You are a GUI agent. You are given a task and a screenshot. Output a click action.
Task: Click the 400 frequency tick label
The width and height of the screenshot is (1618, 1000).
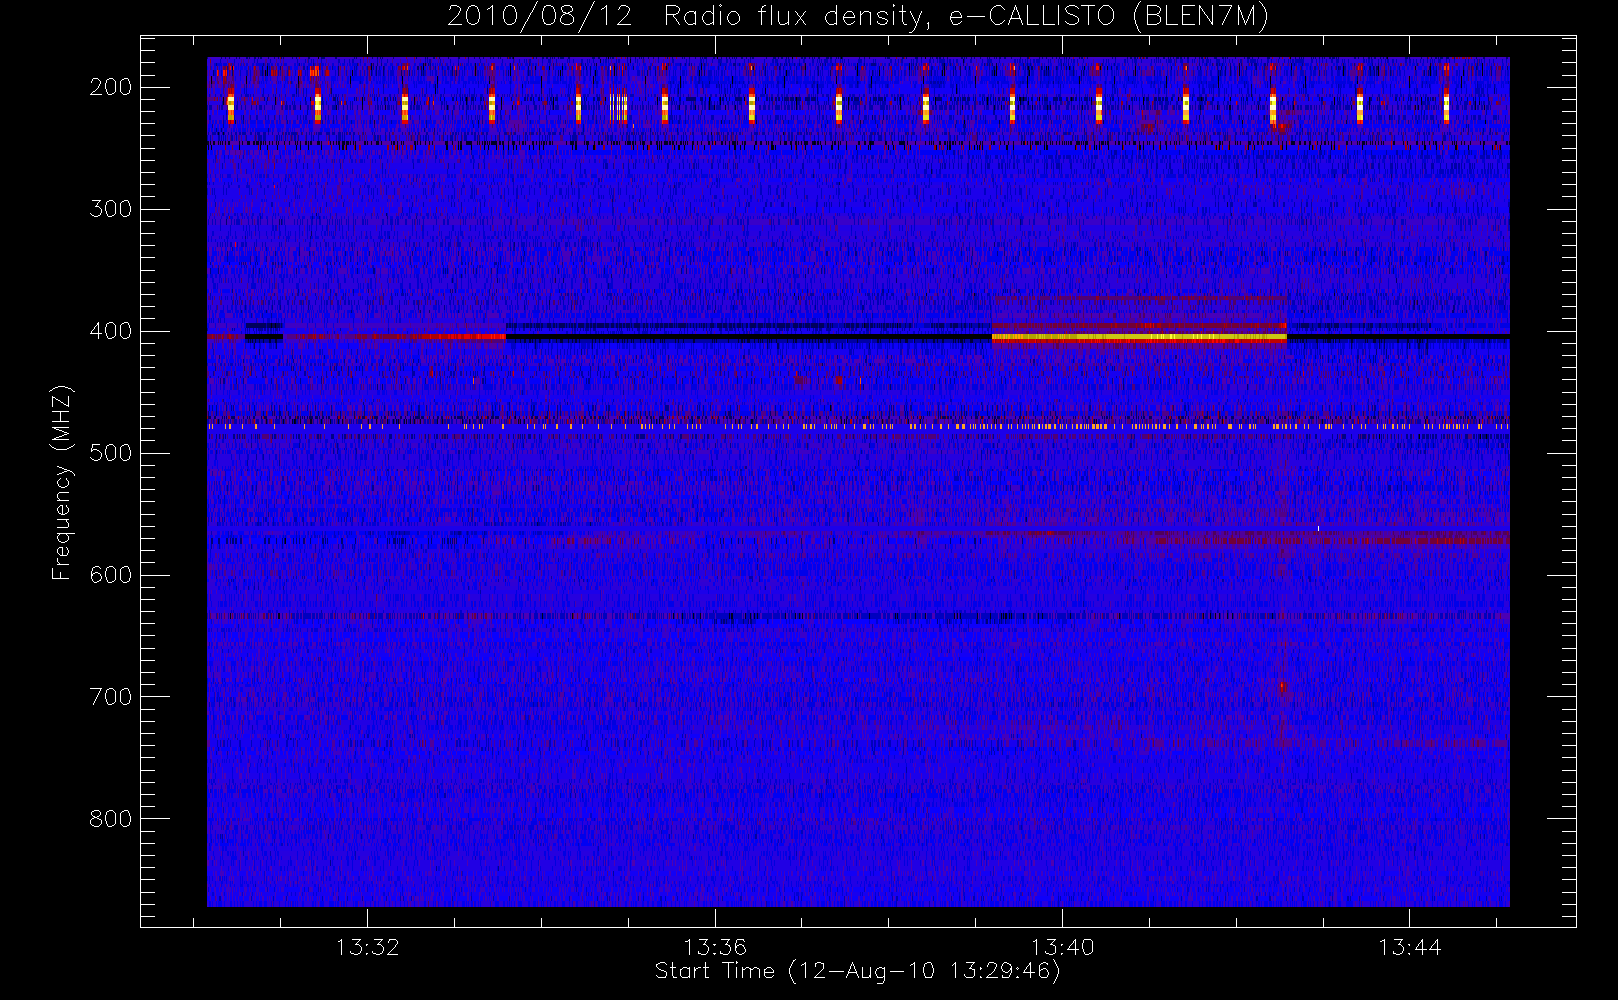(111, 331)
